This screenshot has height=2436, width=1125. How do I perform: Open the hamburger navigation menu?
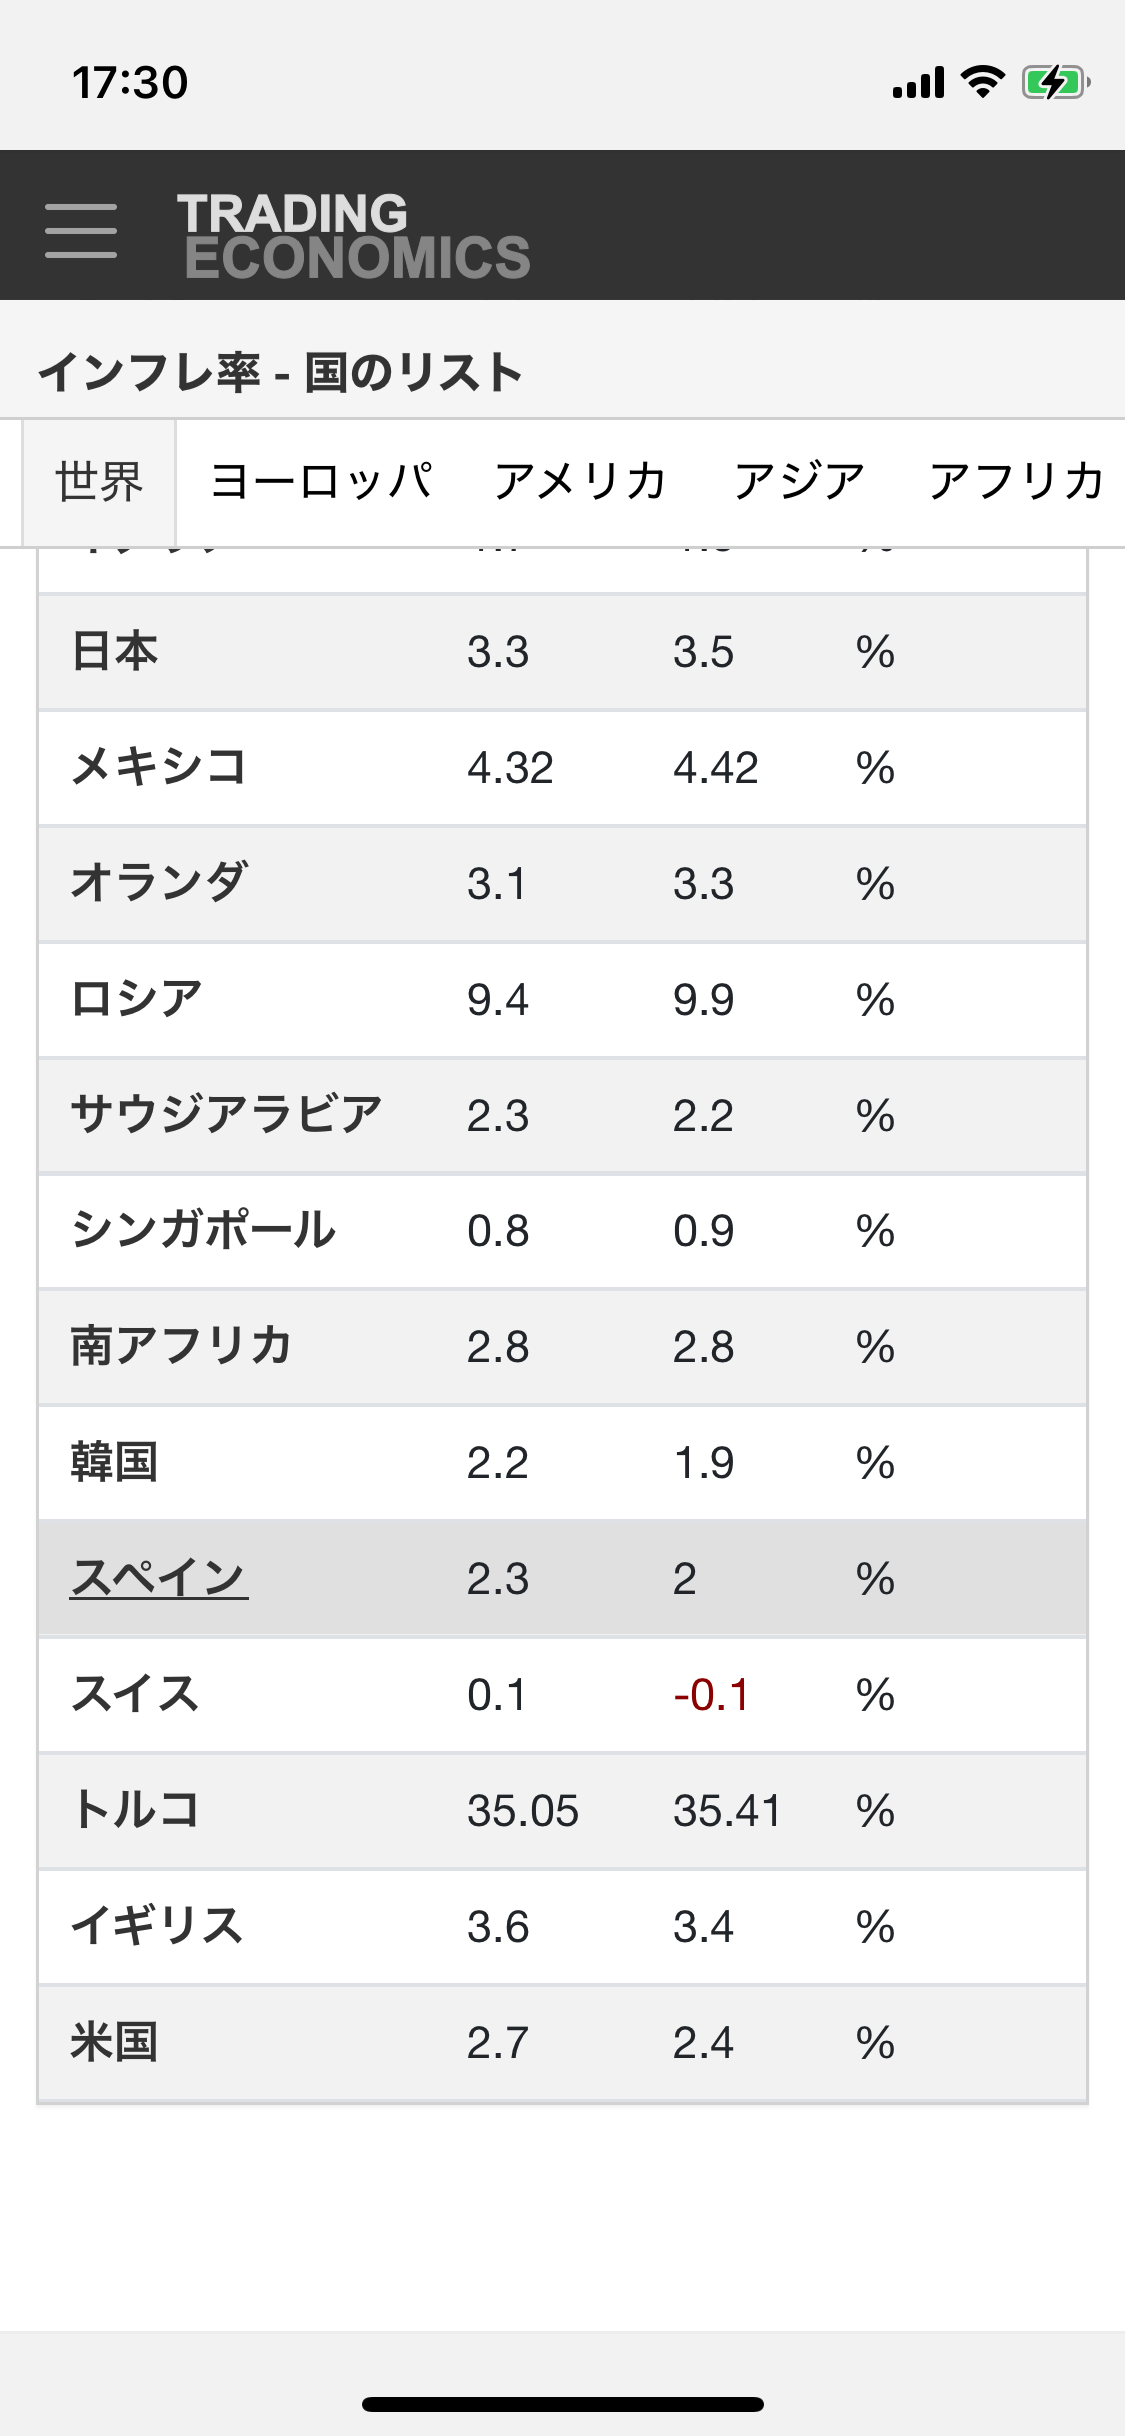tap(81, 230)
